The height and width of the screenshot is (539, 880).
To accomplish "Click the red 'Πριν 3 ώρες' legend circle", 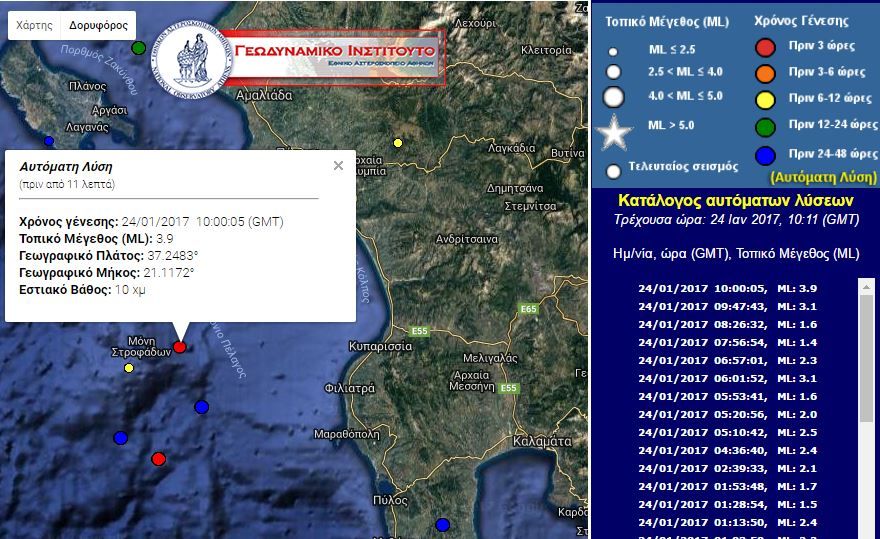I will pos(765,47).
